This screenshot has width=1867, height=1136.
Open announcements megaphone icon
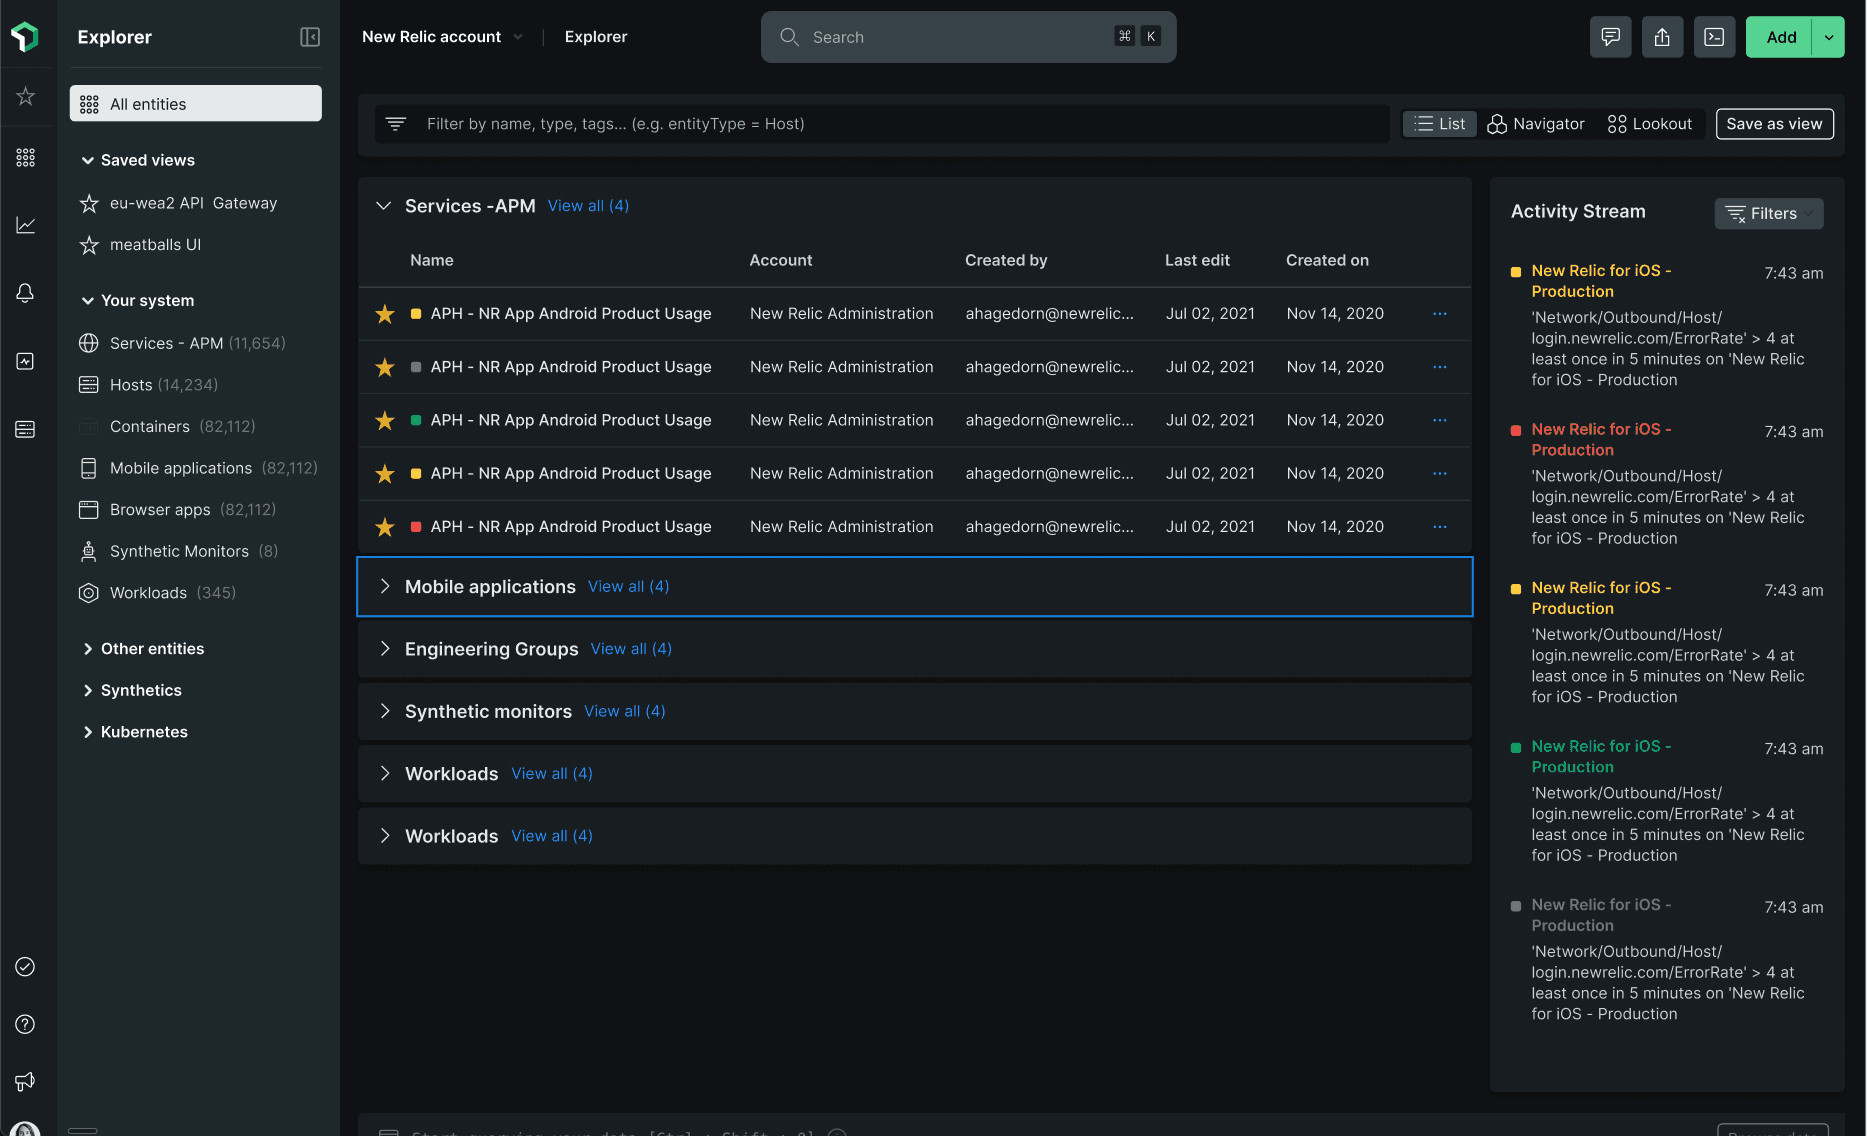coord(26,1081)
